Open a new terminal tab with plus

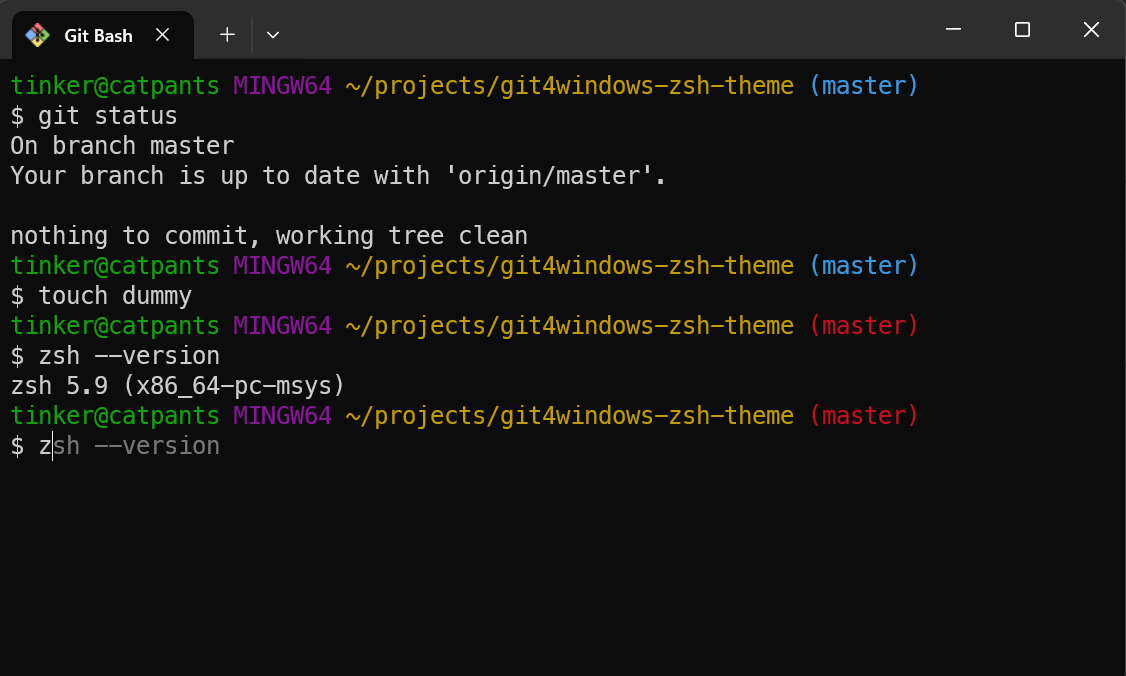(x=228, y=34)
